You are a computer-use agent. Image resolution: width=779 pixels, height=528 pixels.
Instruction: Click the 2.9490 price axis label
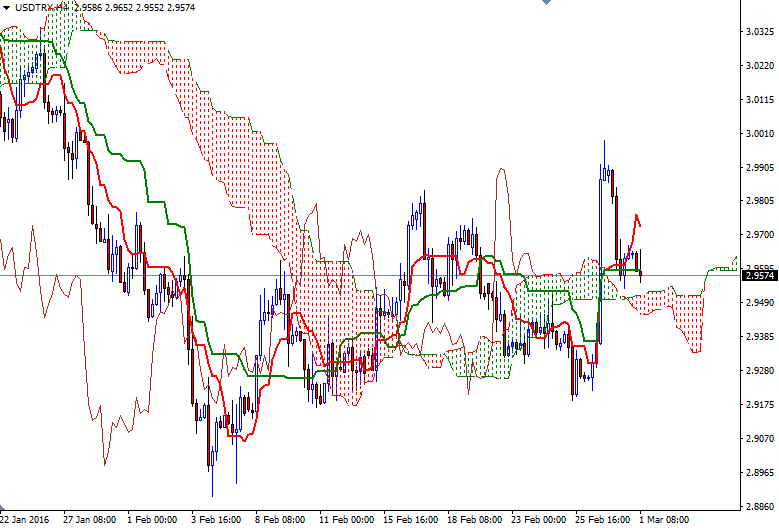[x=760, y=302]
